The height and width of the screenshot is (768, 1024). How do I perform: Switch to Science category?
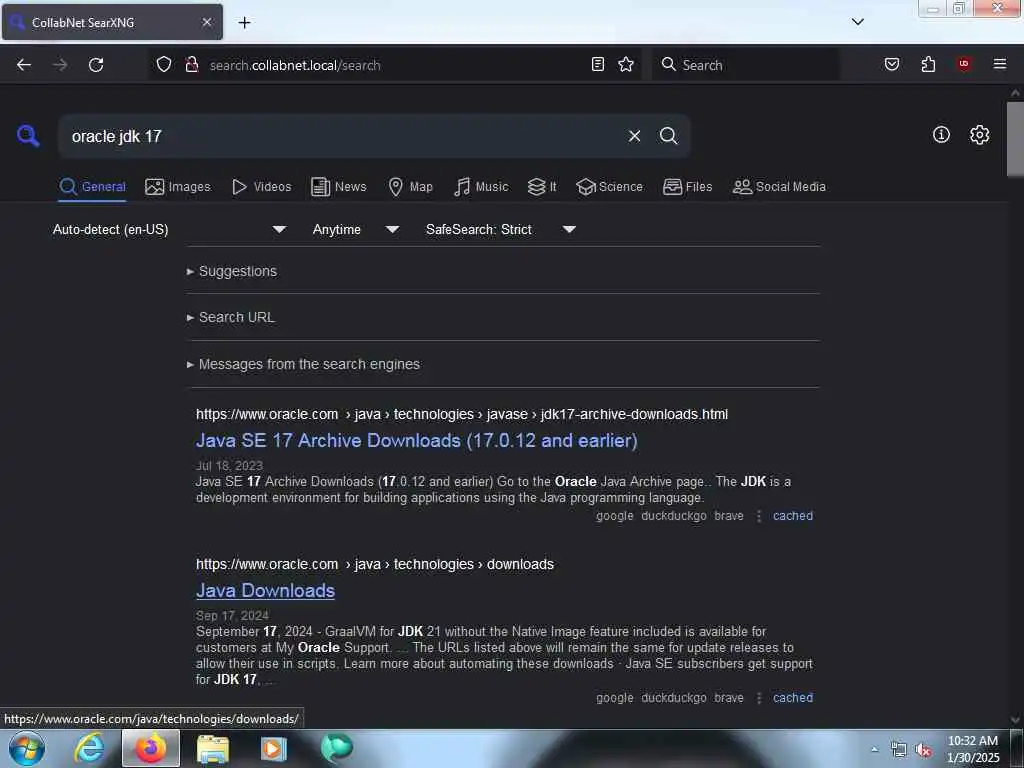609,187
